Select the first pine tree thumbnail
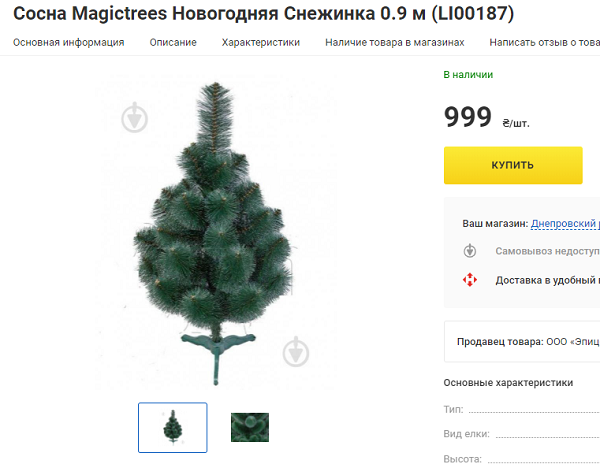Image resolution: width=600 pixels, height=464 pixels. click(x=173, y=427)
